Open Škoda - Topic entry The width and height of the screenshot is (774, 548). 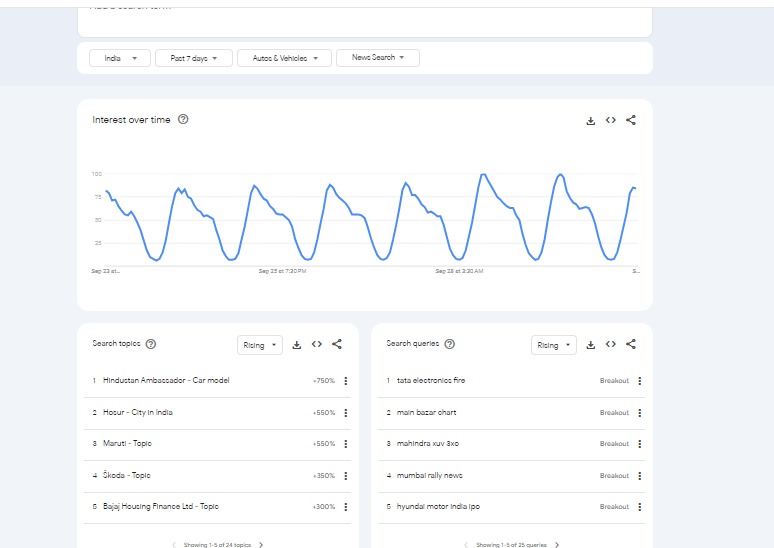(x=126, y=475)
